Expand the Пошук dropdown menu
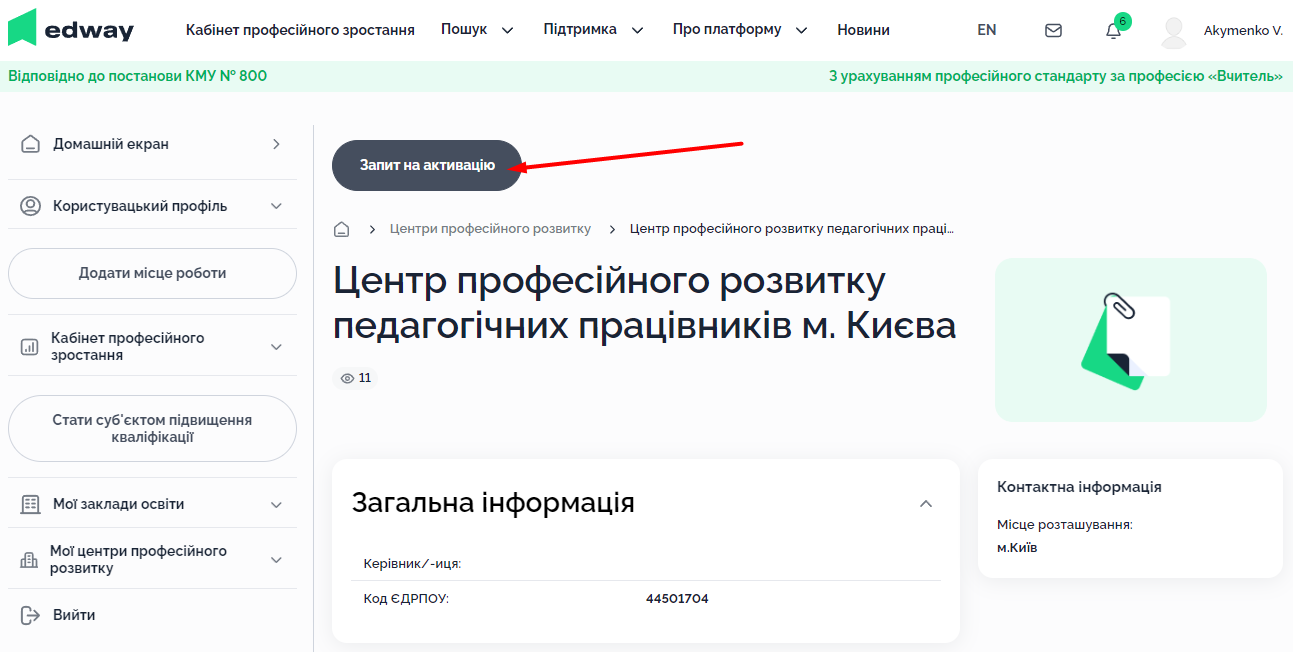1293x652 pixels. click(477, 30)
